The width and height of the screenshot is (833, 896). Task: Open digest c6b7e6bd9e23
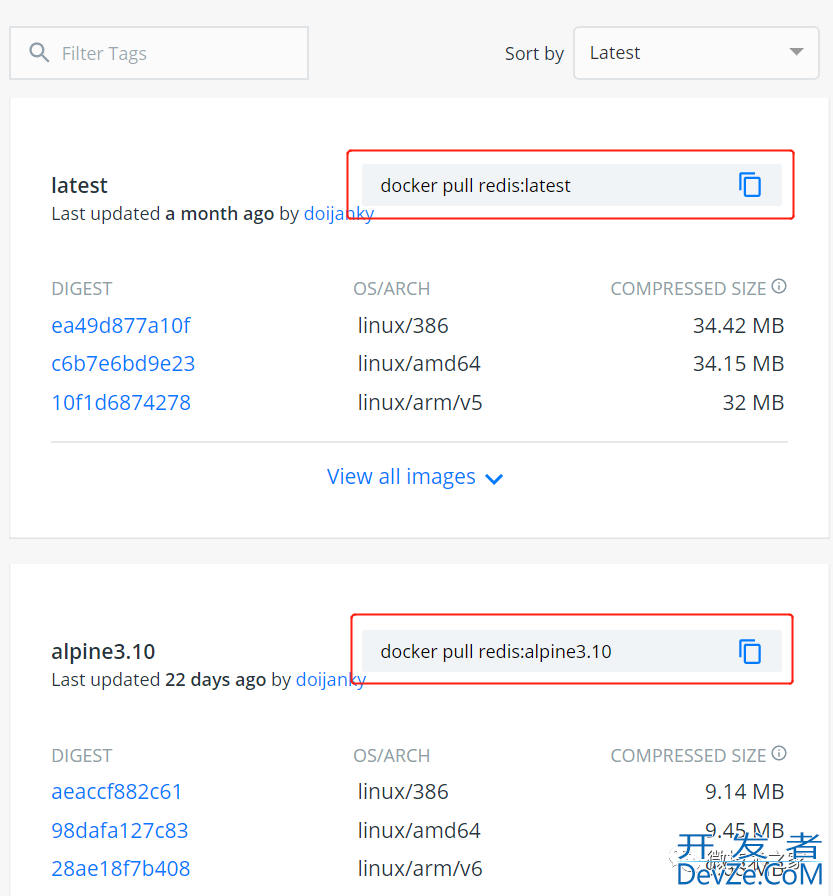click(123, 364)
